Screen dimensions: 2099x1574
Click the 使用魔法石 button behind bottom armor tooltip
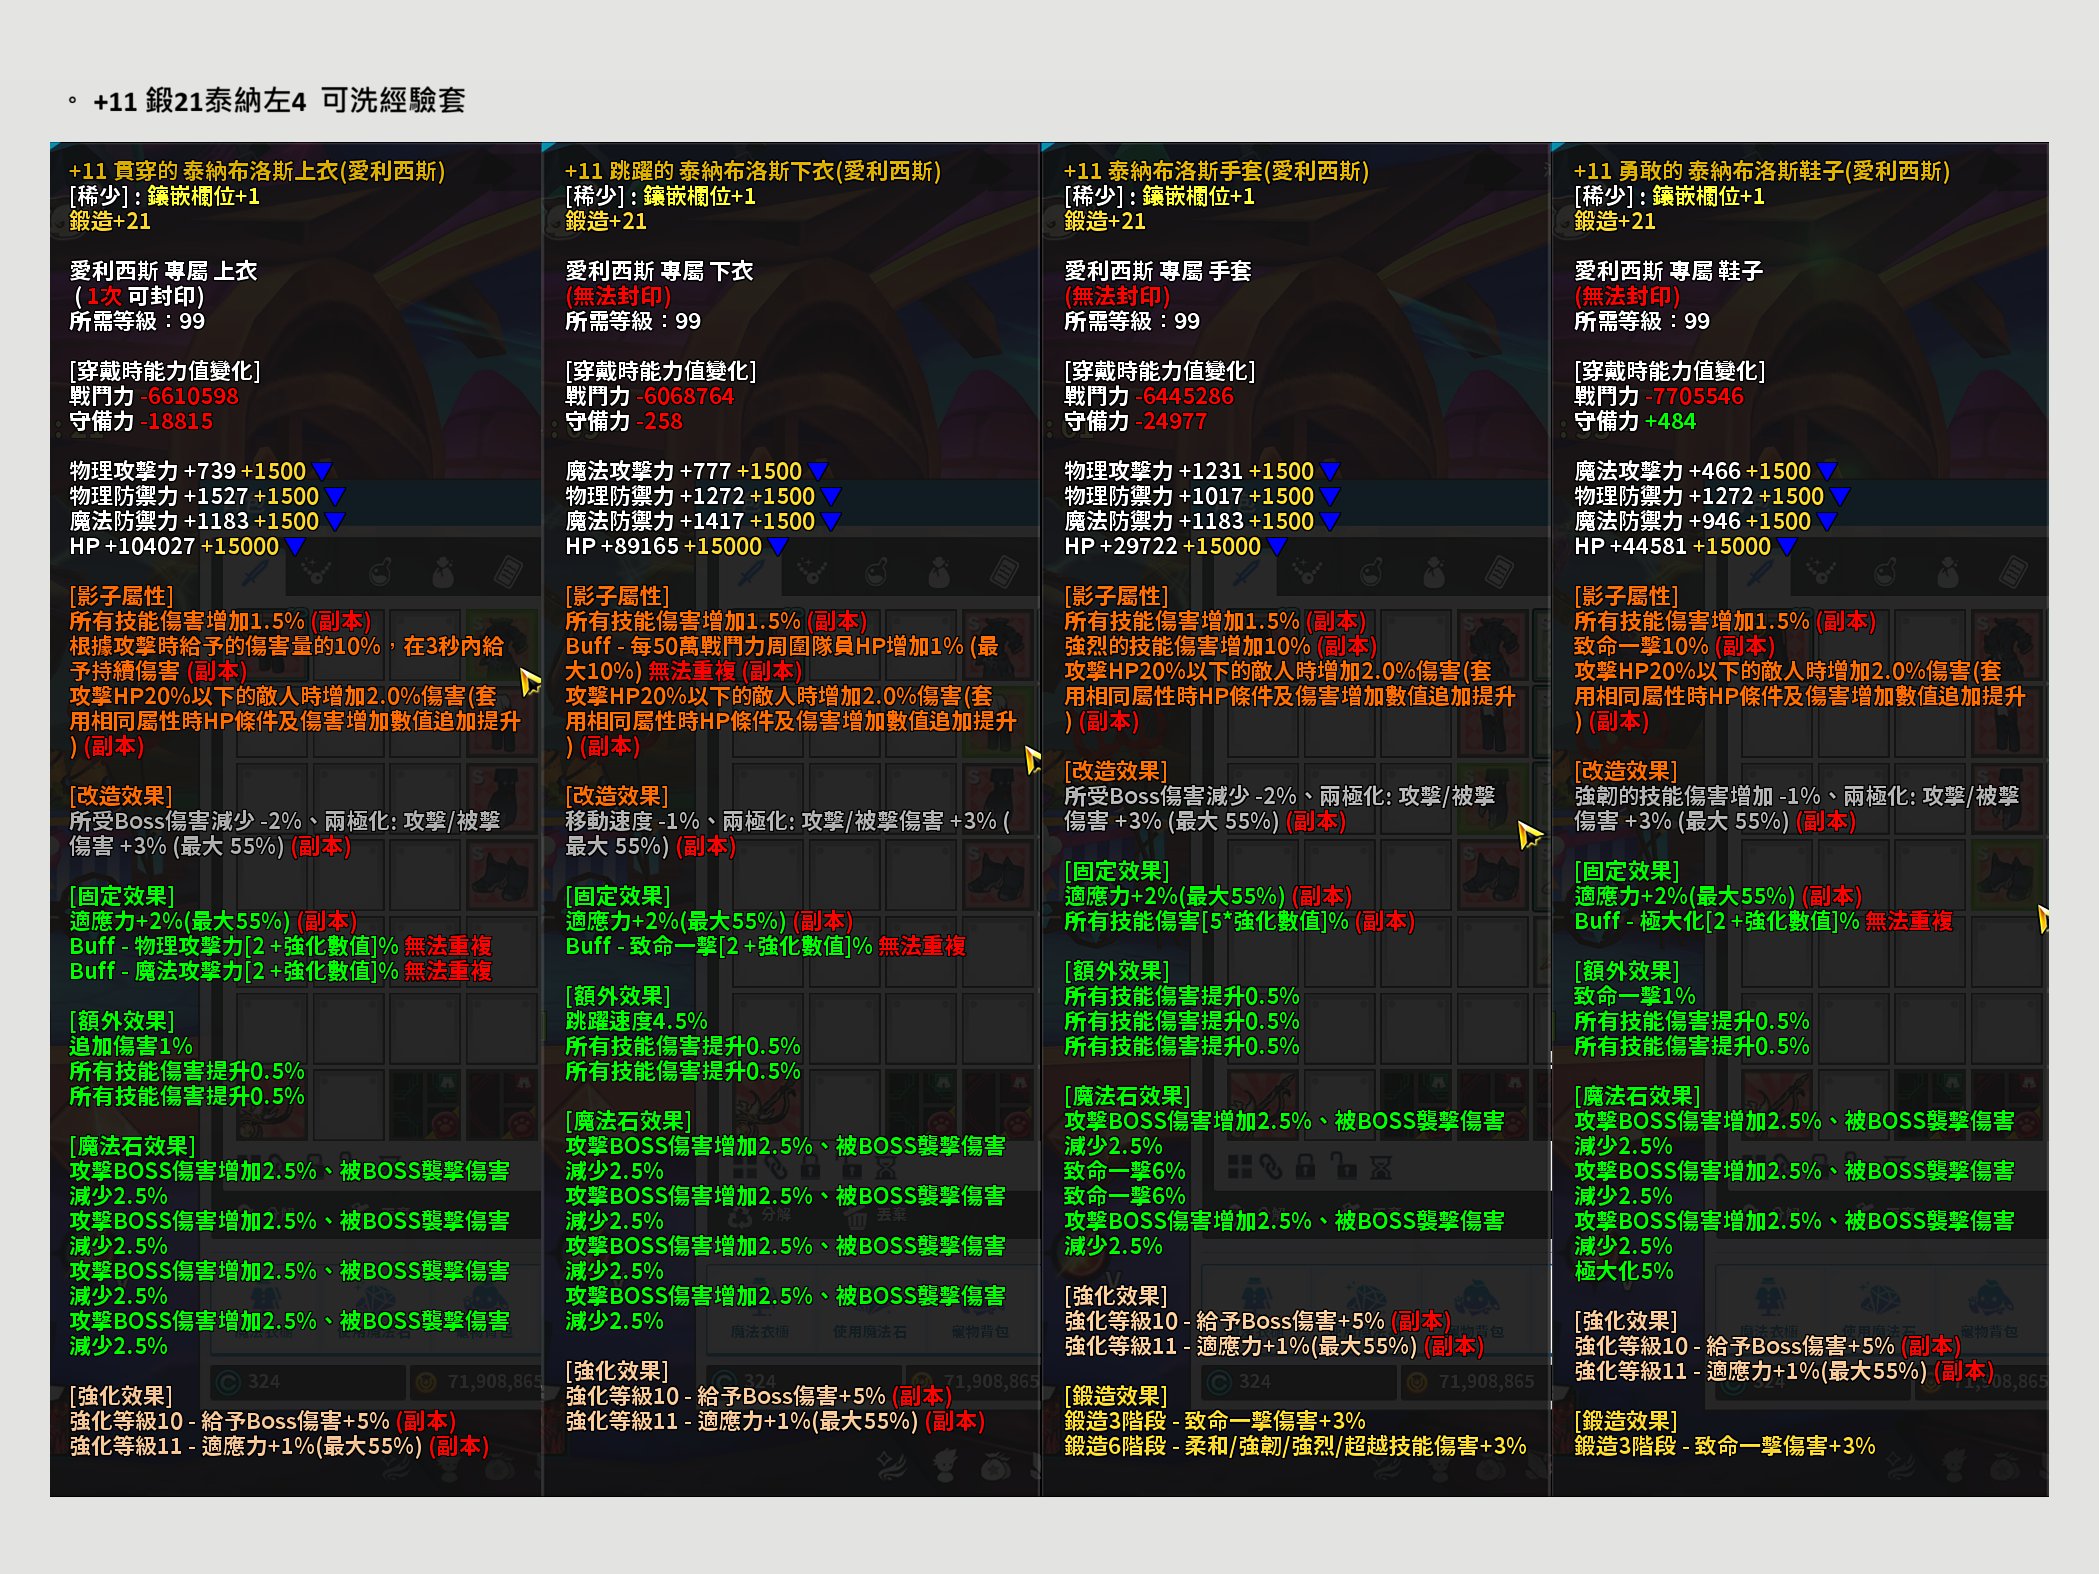(x=869, y=1331)
